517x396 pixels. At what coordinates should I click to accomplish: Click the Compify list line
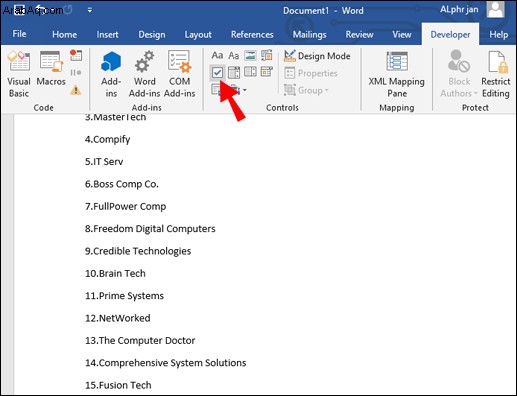[x=107, y=139]
